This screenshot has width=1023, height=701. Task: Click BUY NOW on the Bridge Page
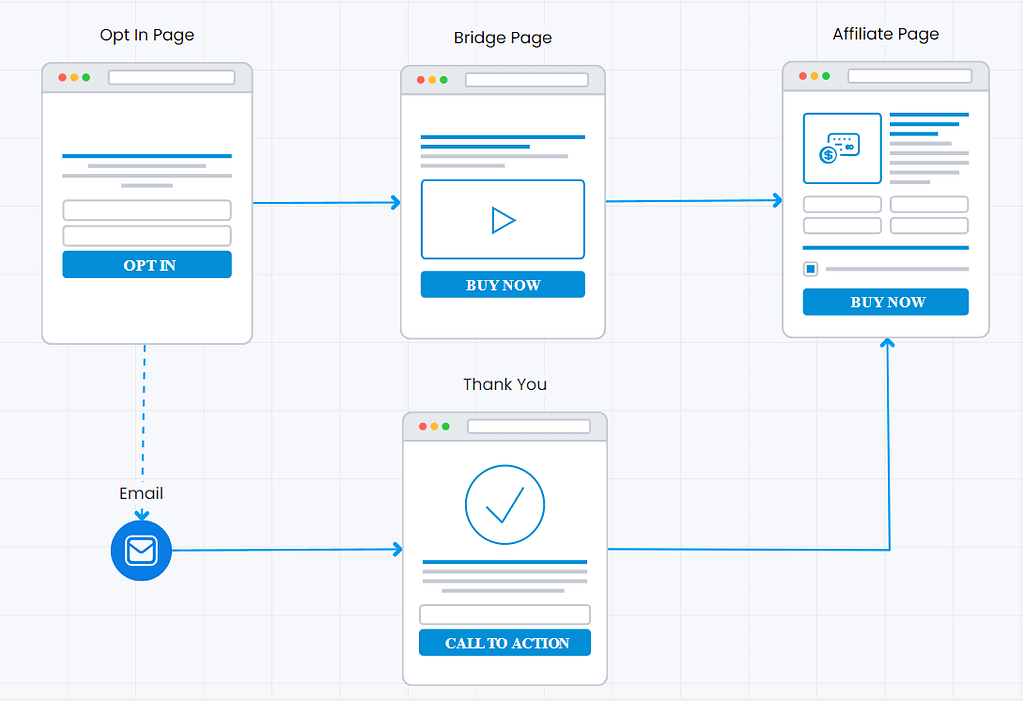point(502,285)
